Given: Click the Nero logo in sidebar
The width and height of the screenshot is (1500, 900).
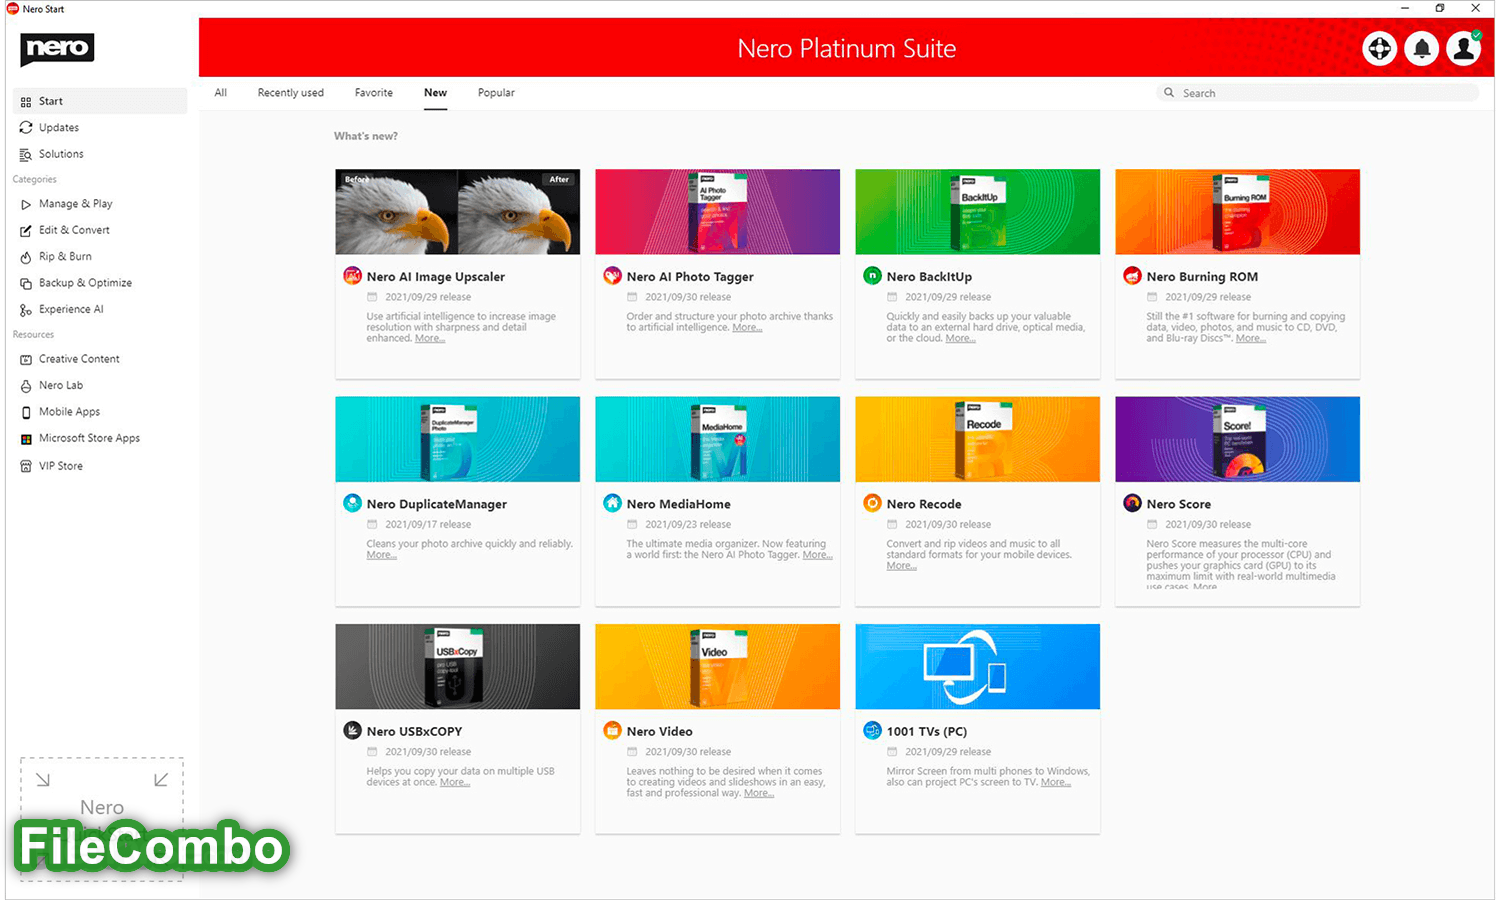Looking at the screenshot, I should click(57, 49).
